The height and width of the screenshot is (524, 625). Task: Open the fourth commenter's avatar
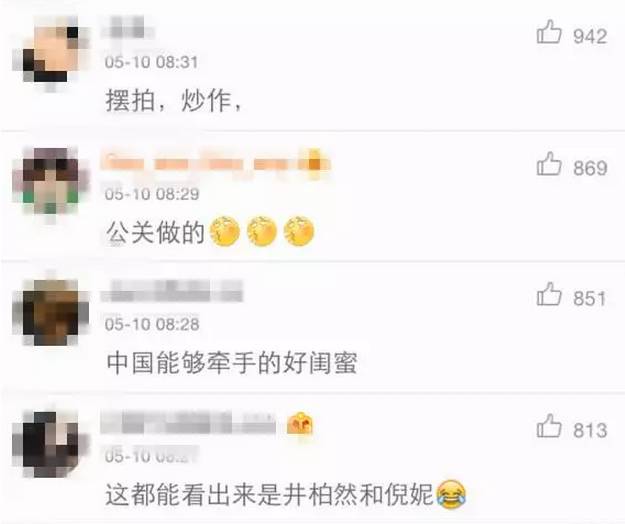50,444
